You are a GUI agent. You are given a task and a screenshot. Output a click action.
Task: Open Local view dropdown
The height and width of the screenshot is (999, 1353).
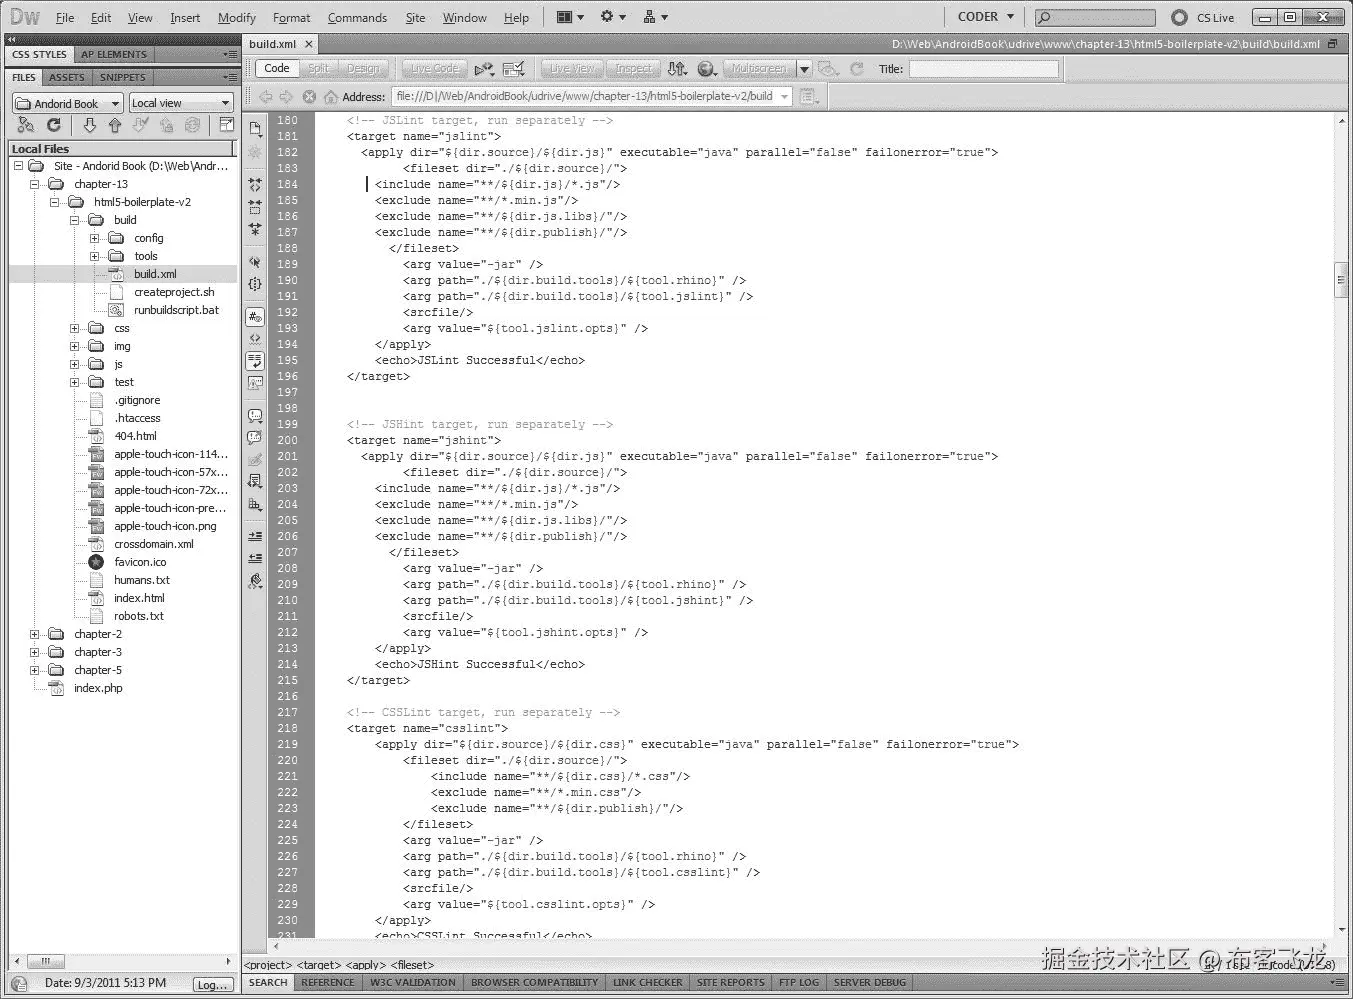coord(181,103)
